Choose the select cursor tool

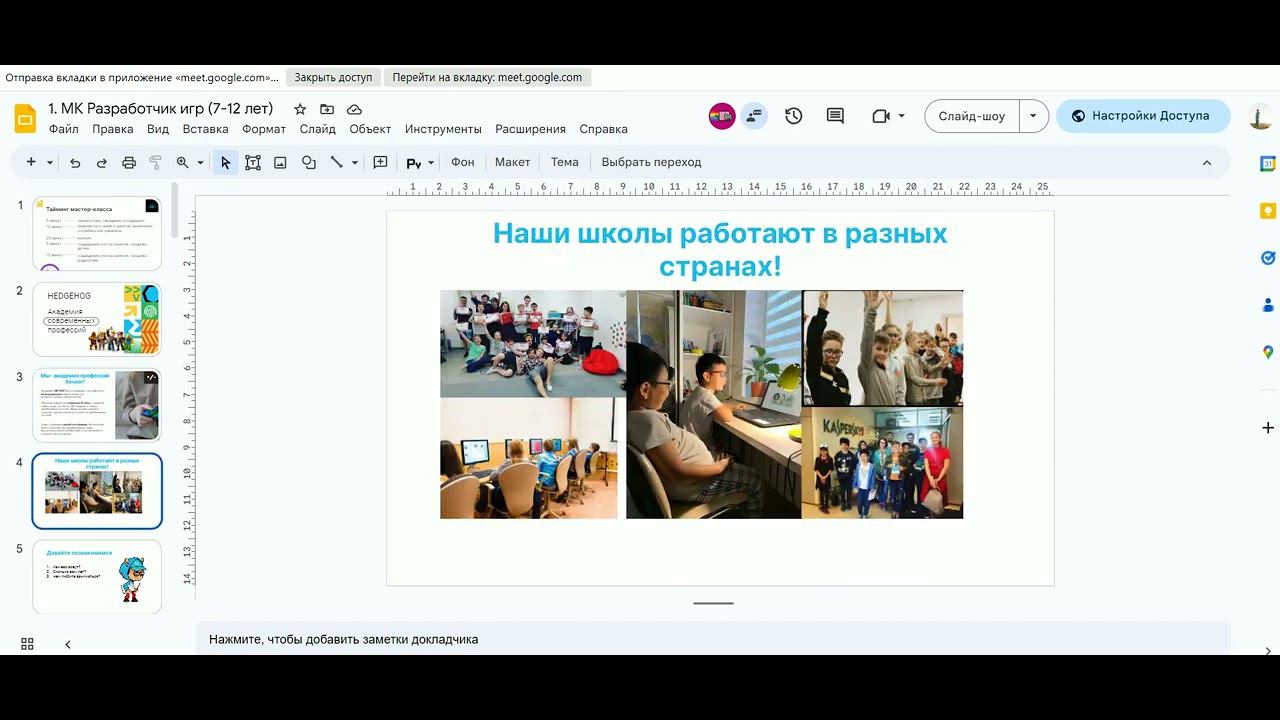coord(225,162)
